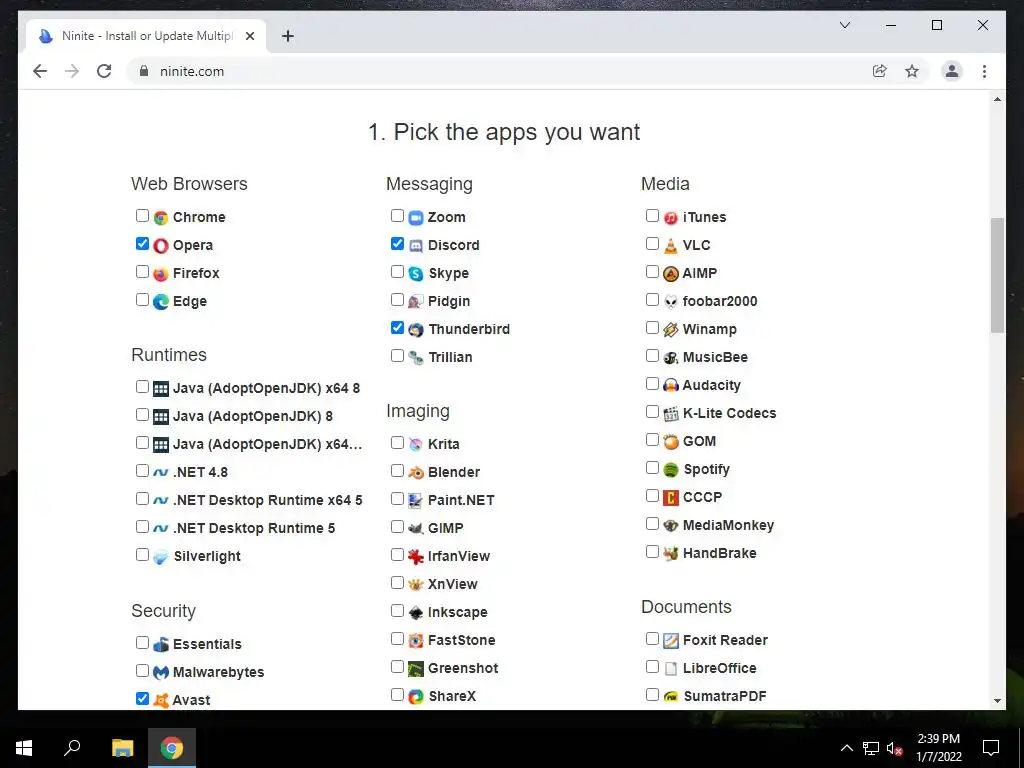
Task: Click the Blender logo icon
Action: coord(416,472)
